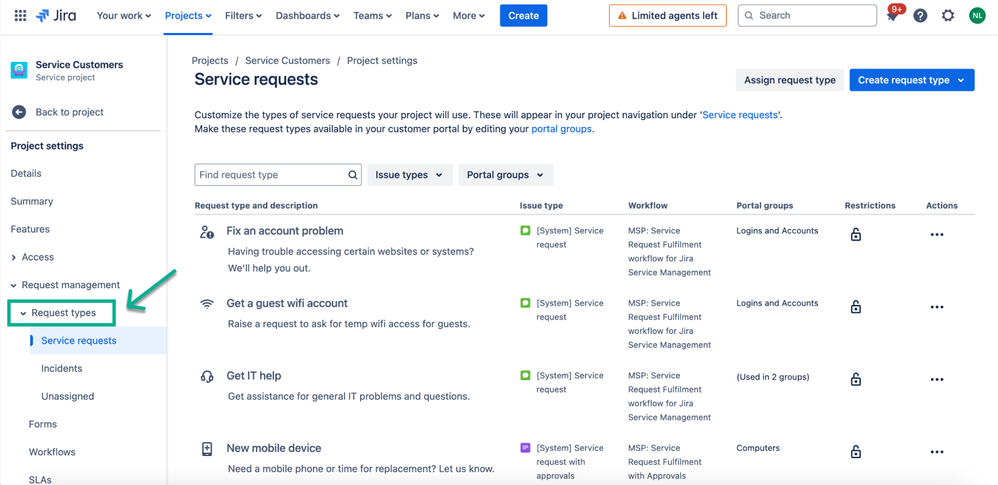This screenshot has height=485, width=998.
Task: Expand the Access section in sidebar
Action: pos(14,257)
